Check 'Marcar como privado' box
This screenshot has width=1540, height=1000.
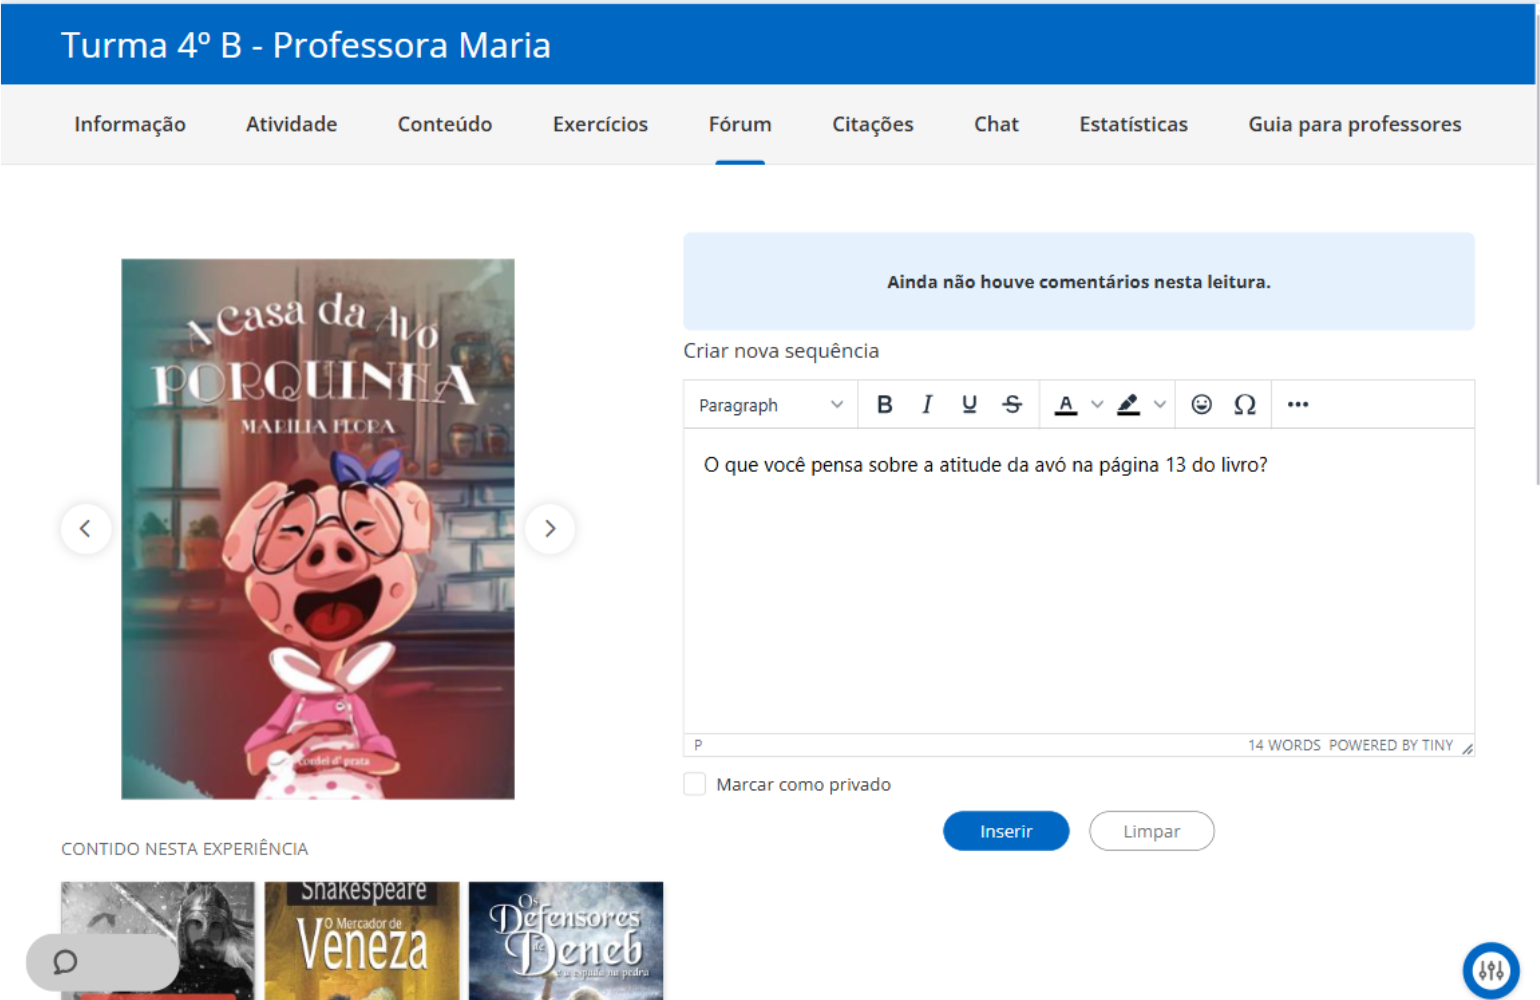694,784
